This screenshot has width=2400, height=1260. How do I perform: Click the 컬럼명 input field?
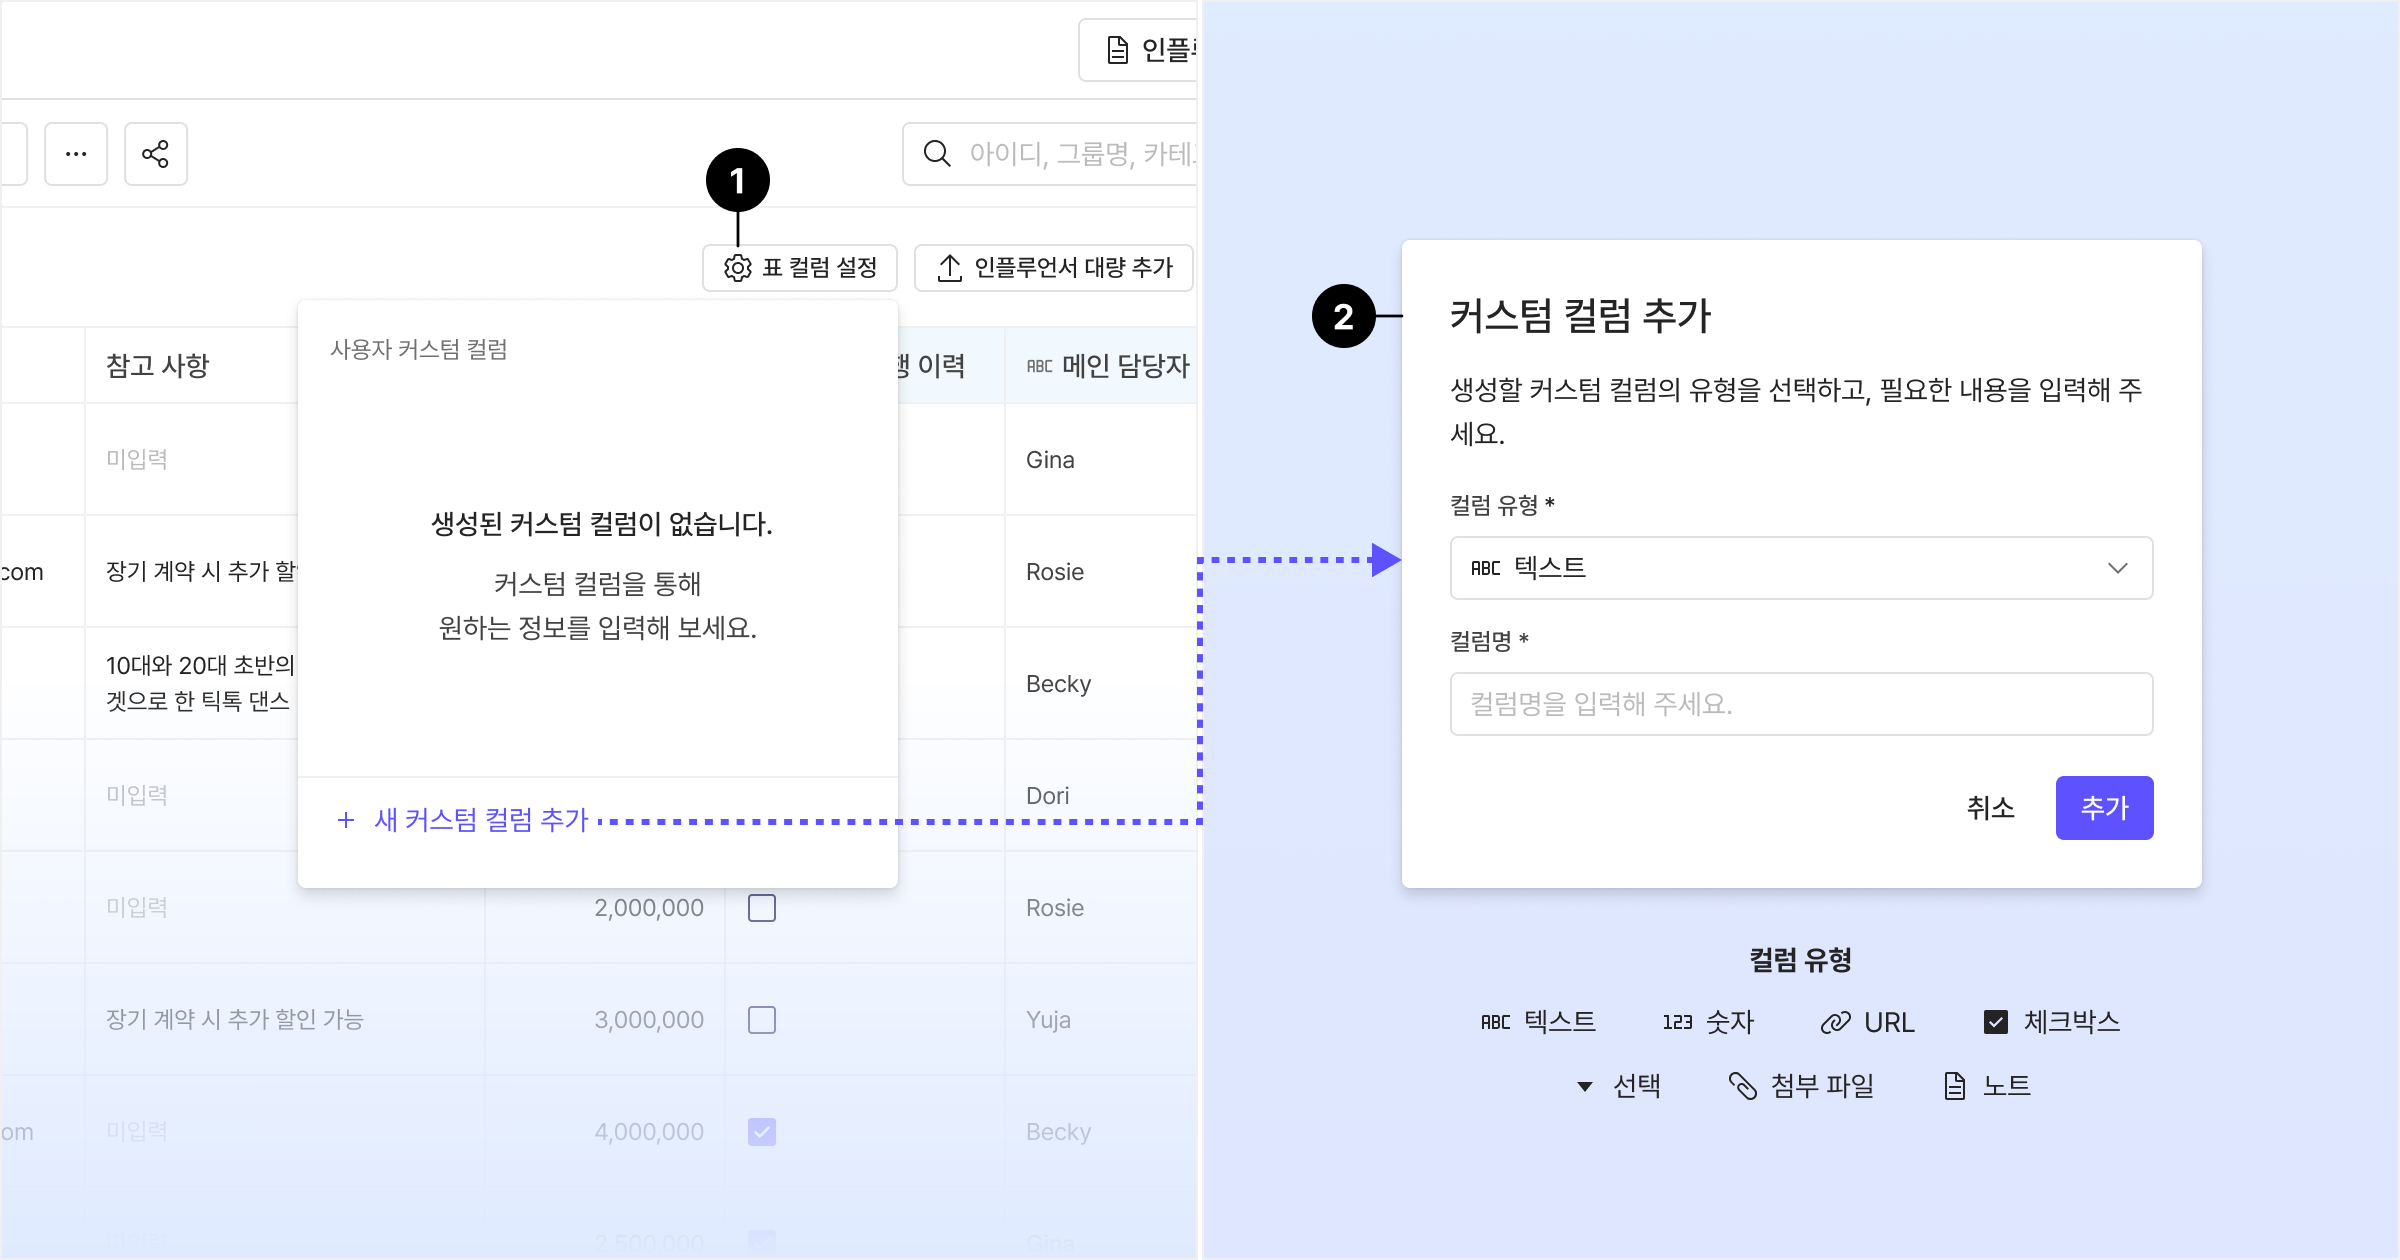[1800, 704]
